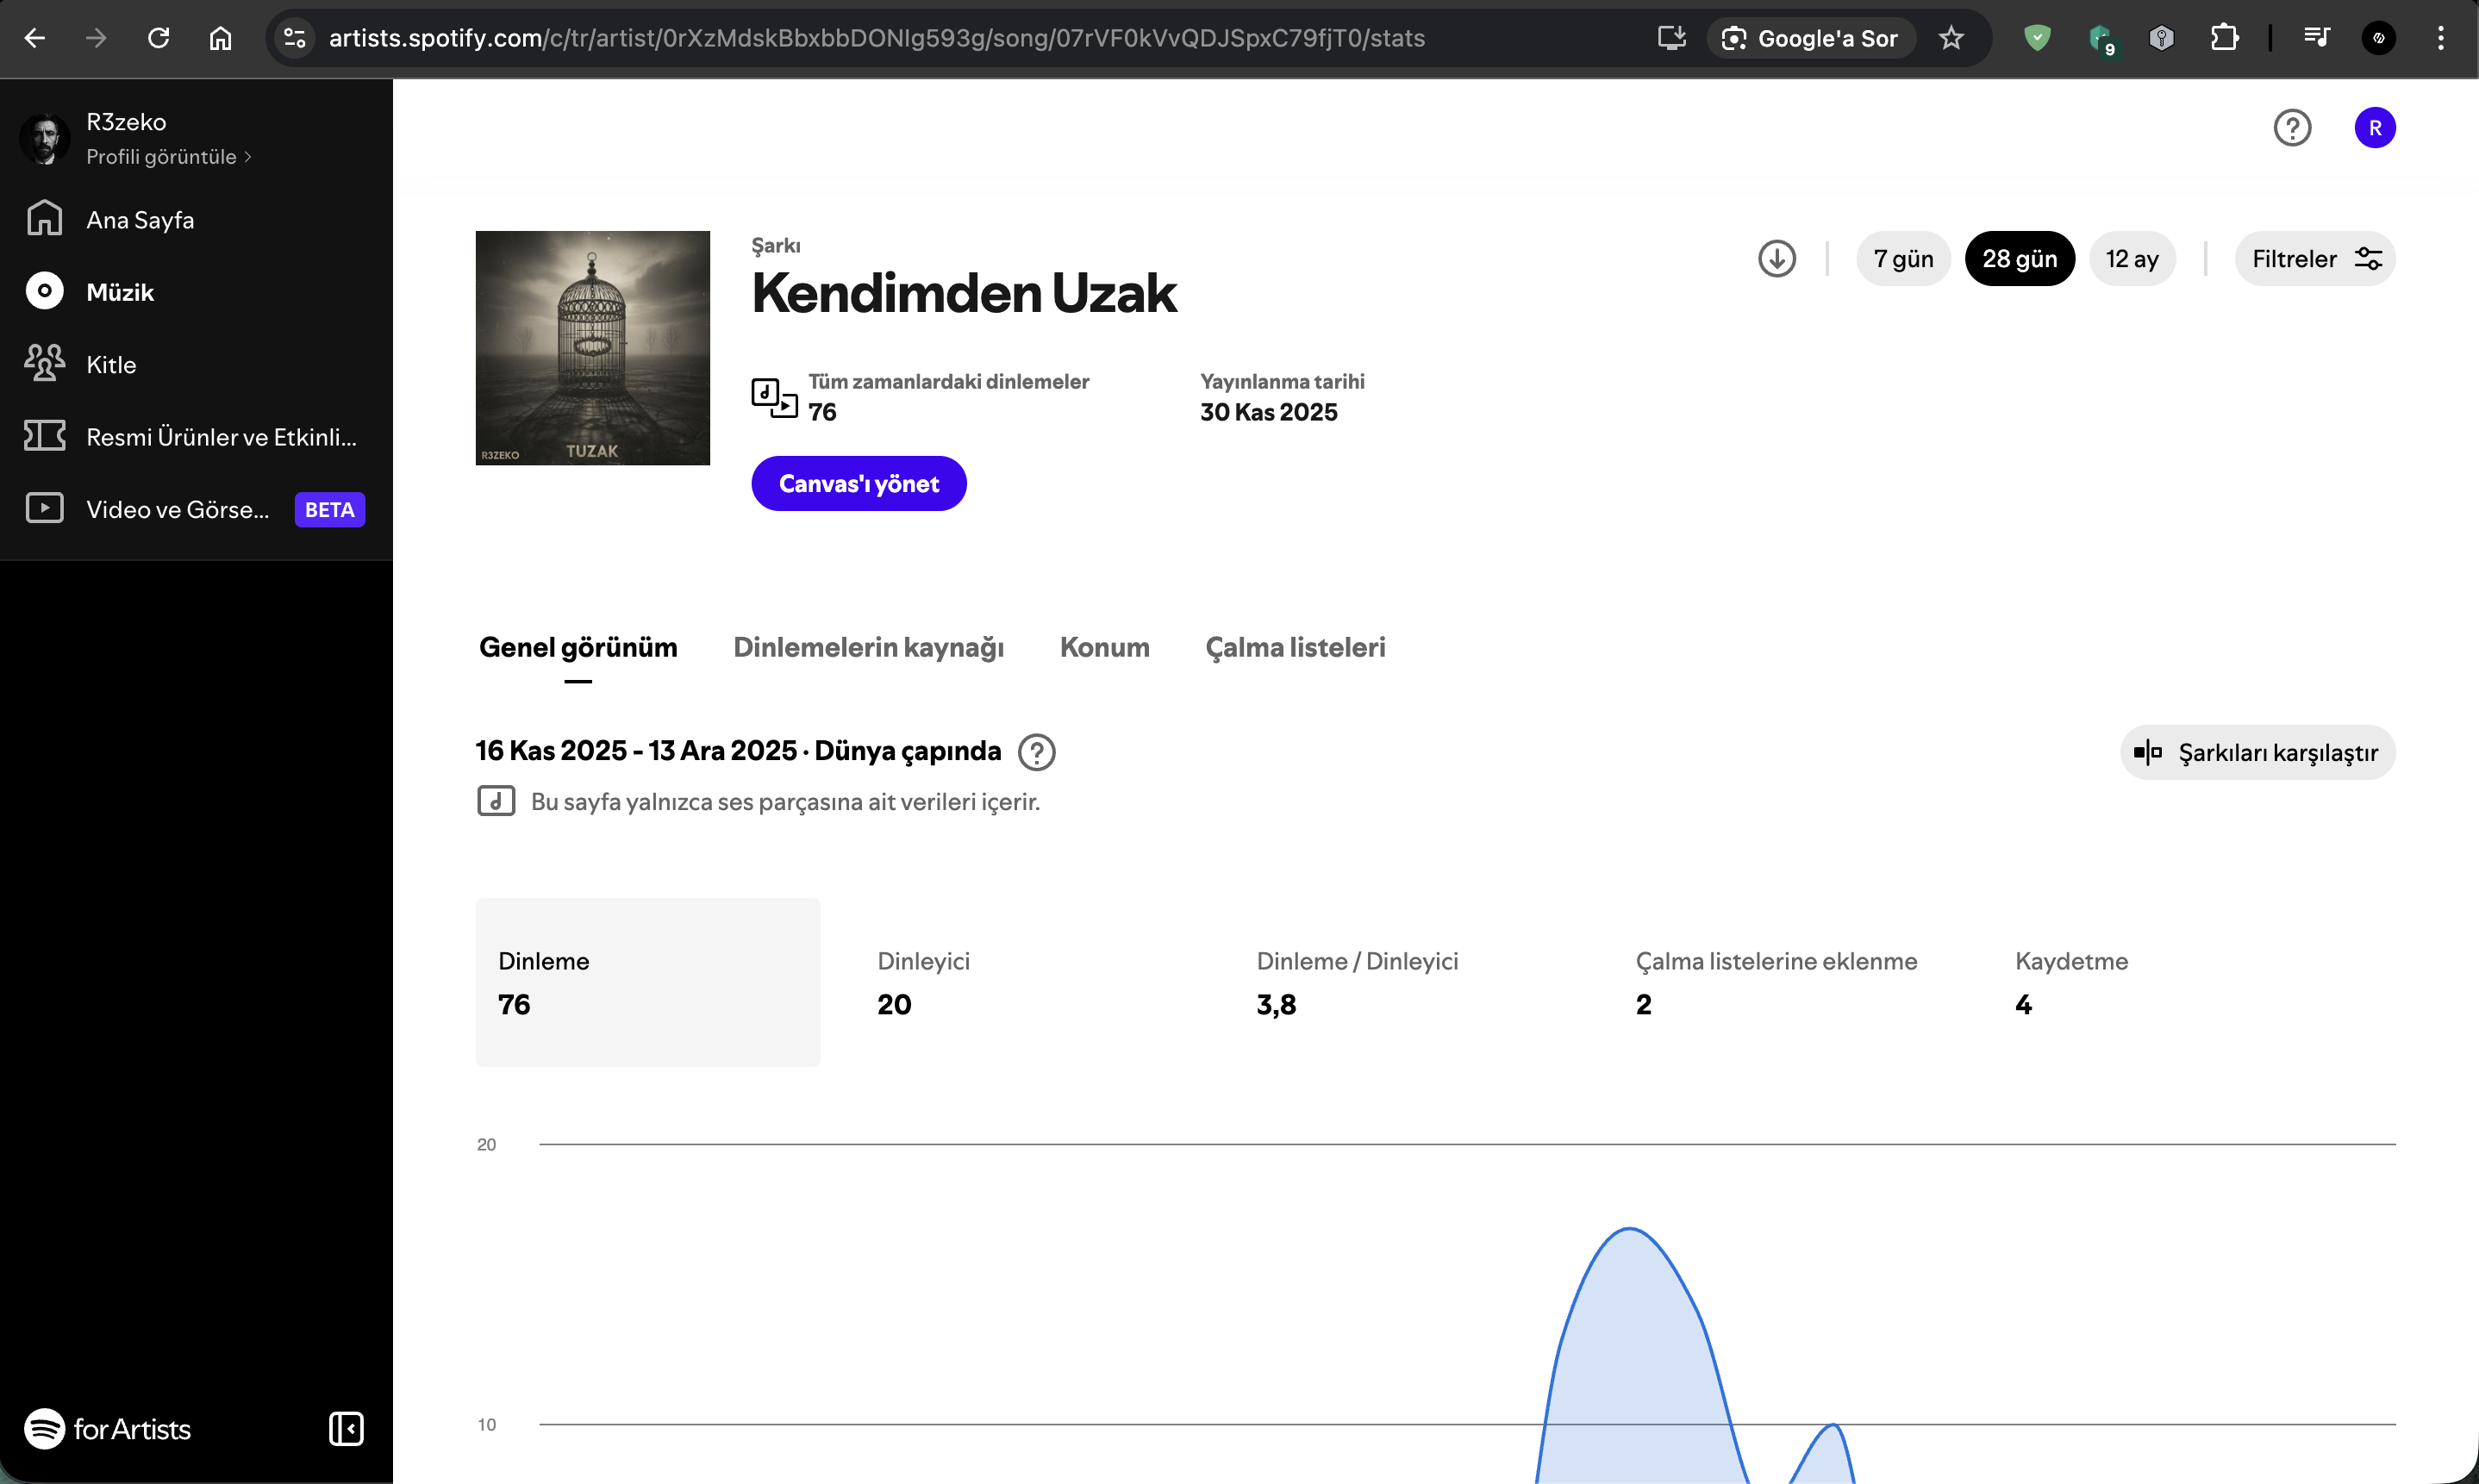Click Profili görüntüle link

168,156
